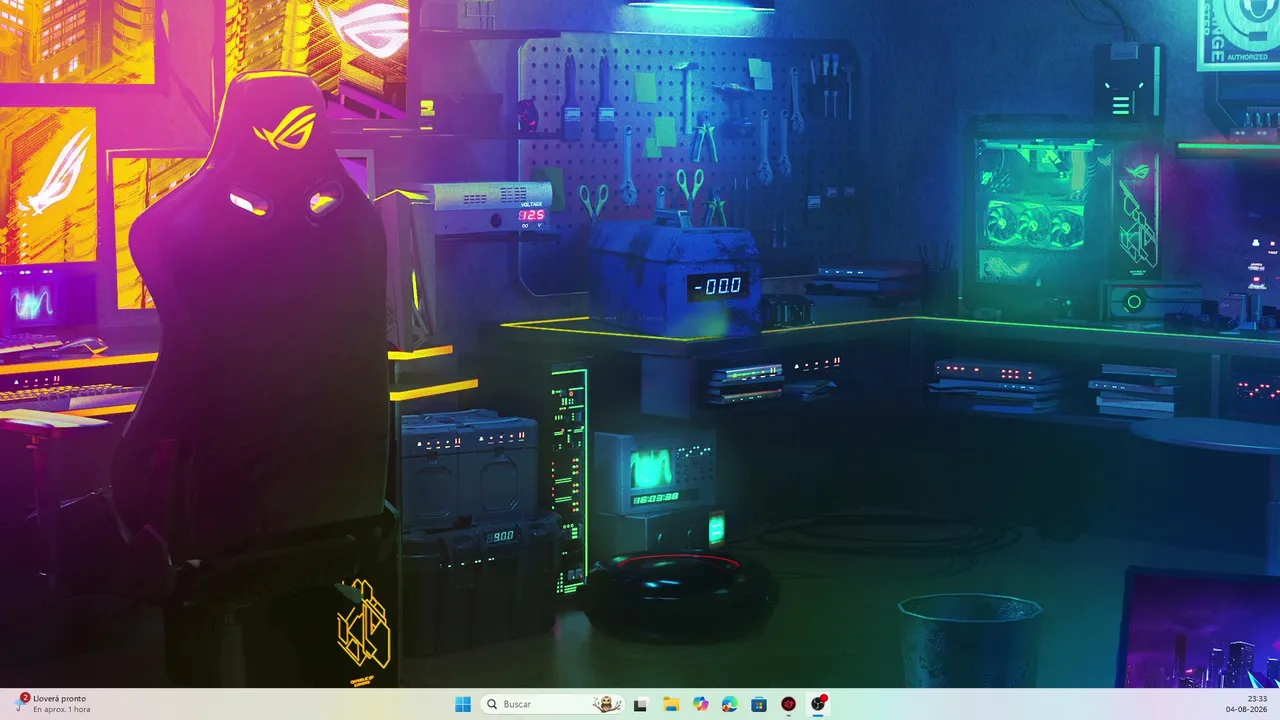Open Microsoft Copilot from the taskbar
The image size is (1280, 720).
click(x=700, y=704)
